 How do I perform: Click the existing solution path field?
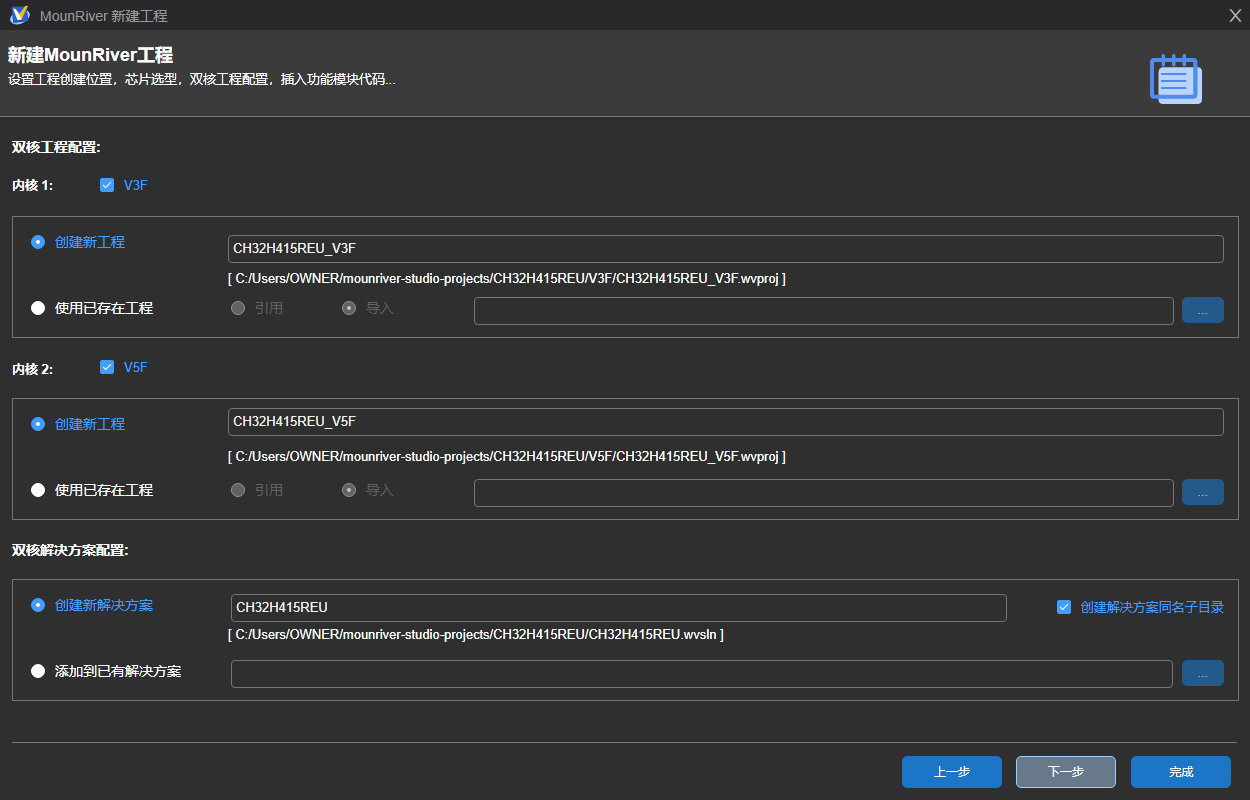coord(702,674)
